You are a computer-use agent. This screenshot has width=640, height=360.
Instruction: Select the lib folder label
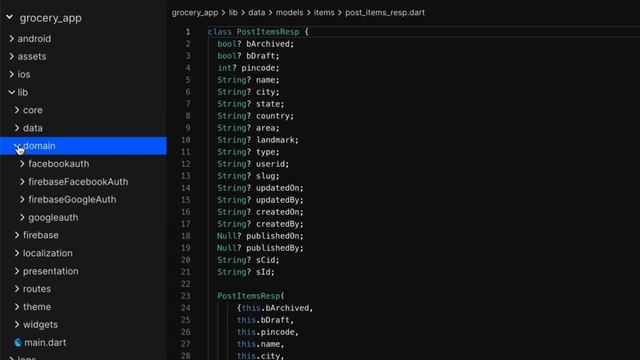[23, 92]
